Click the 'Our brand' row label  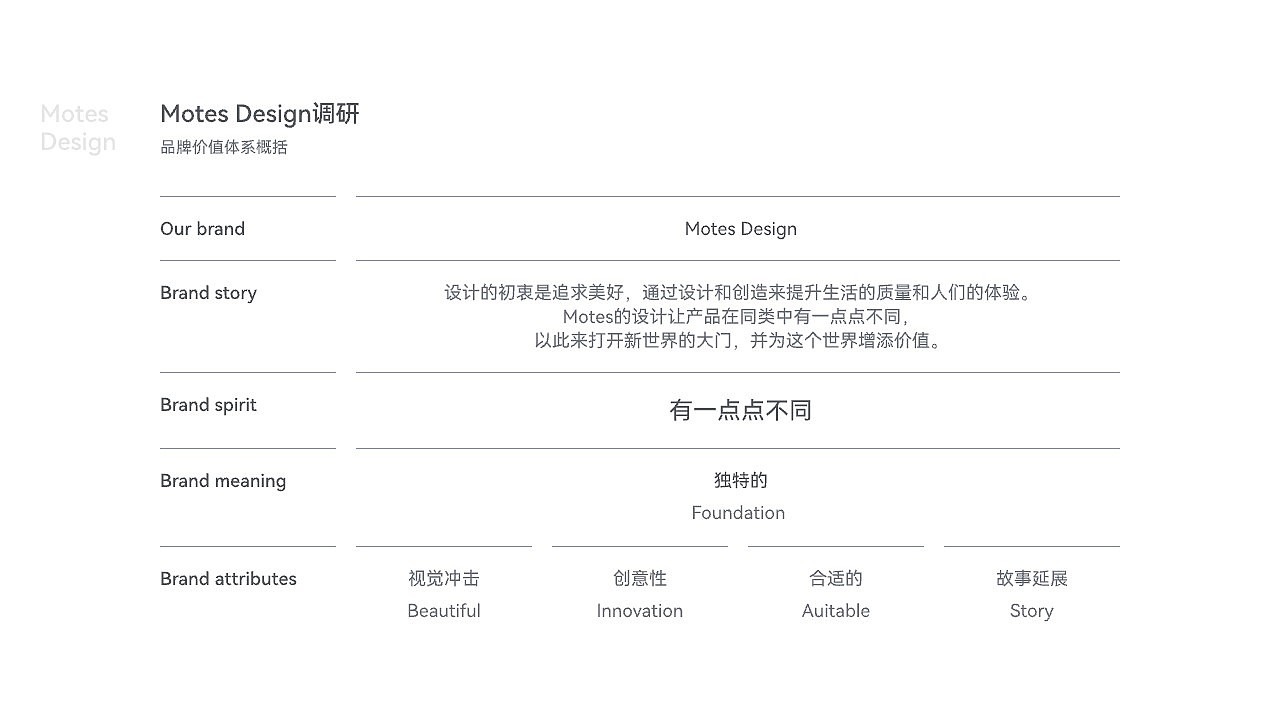(x=202, y=229)
